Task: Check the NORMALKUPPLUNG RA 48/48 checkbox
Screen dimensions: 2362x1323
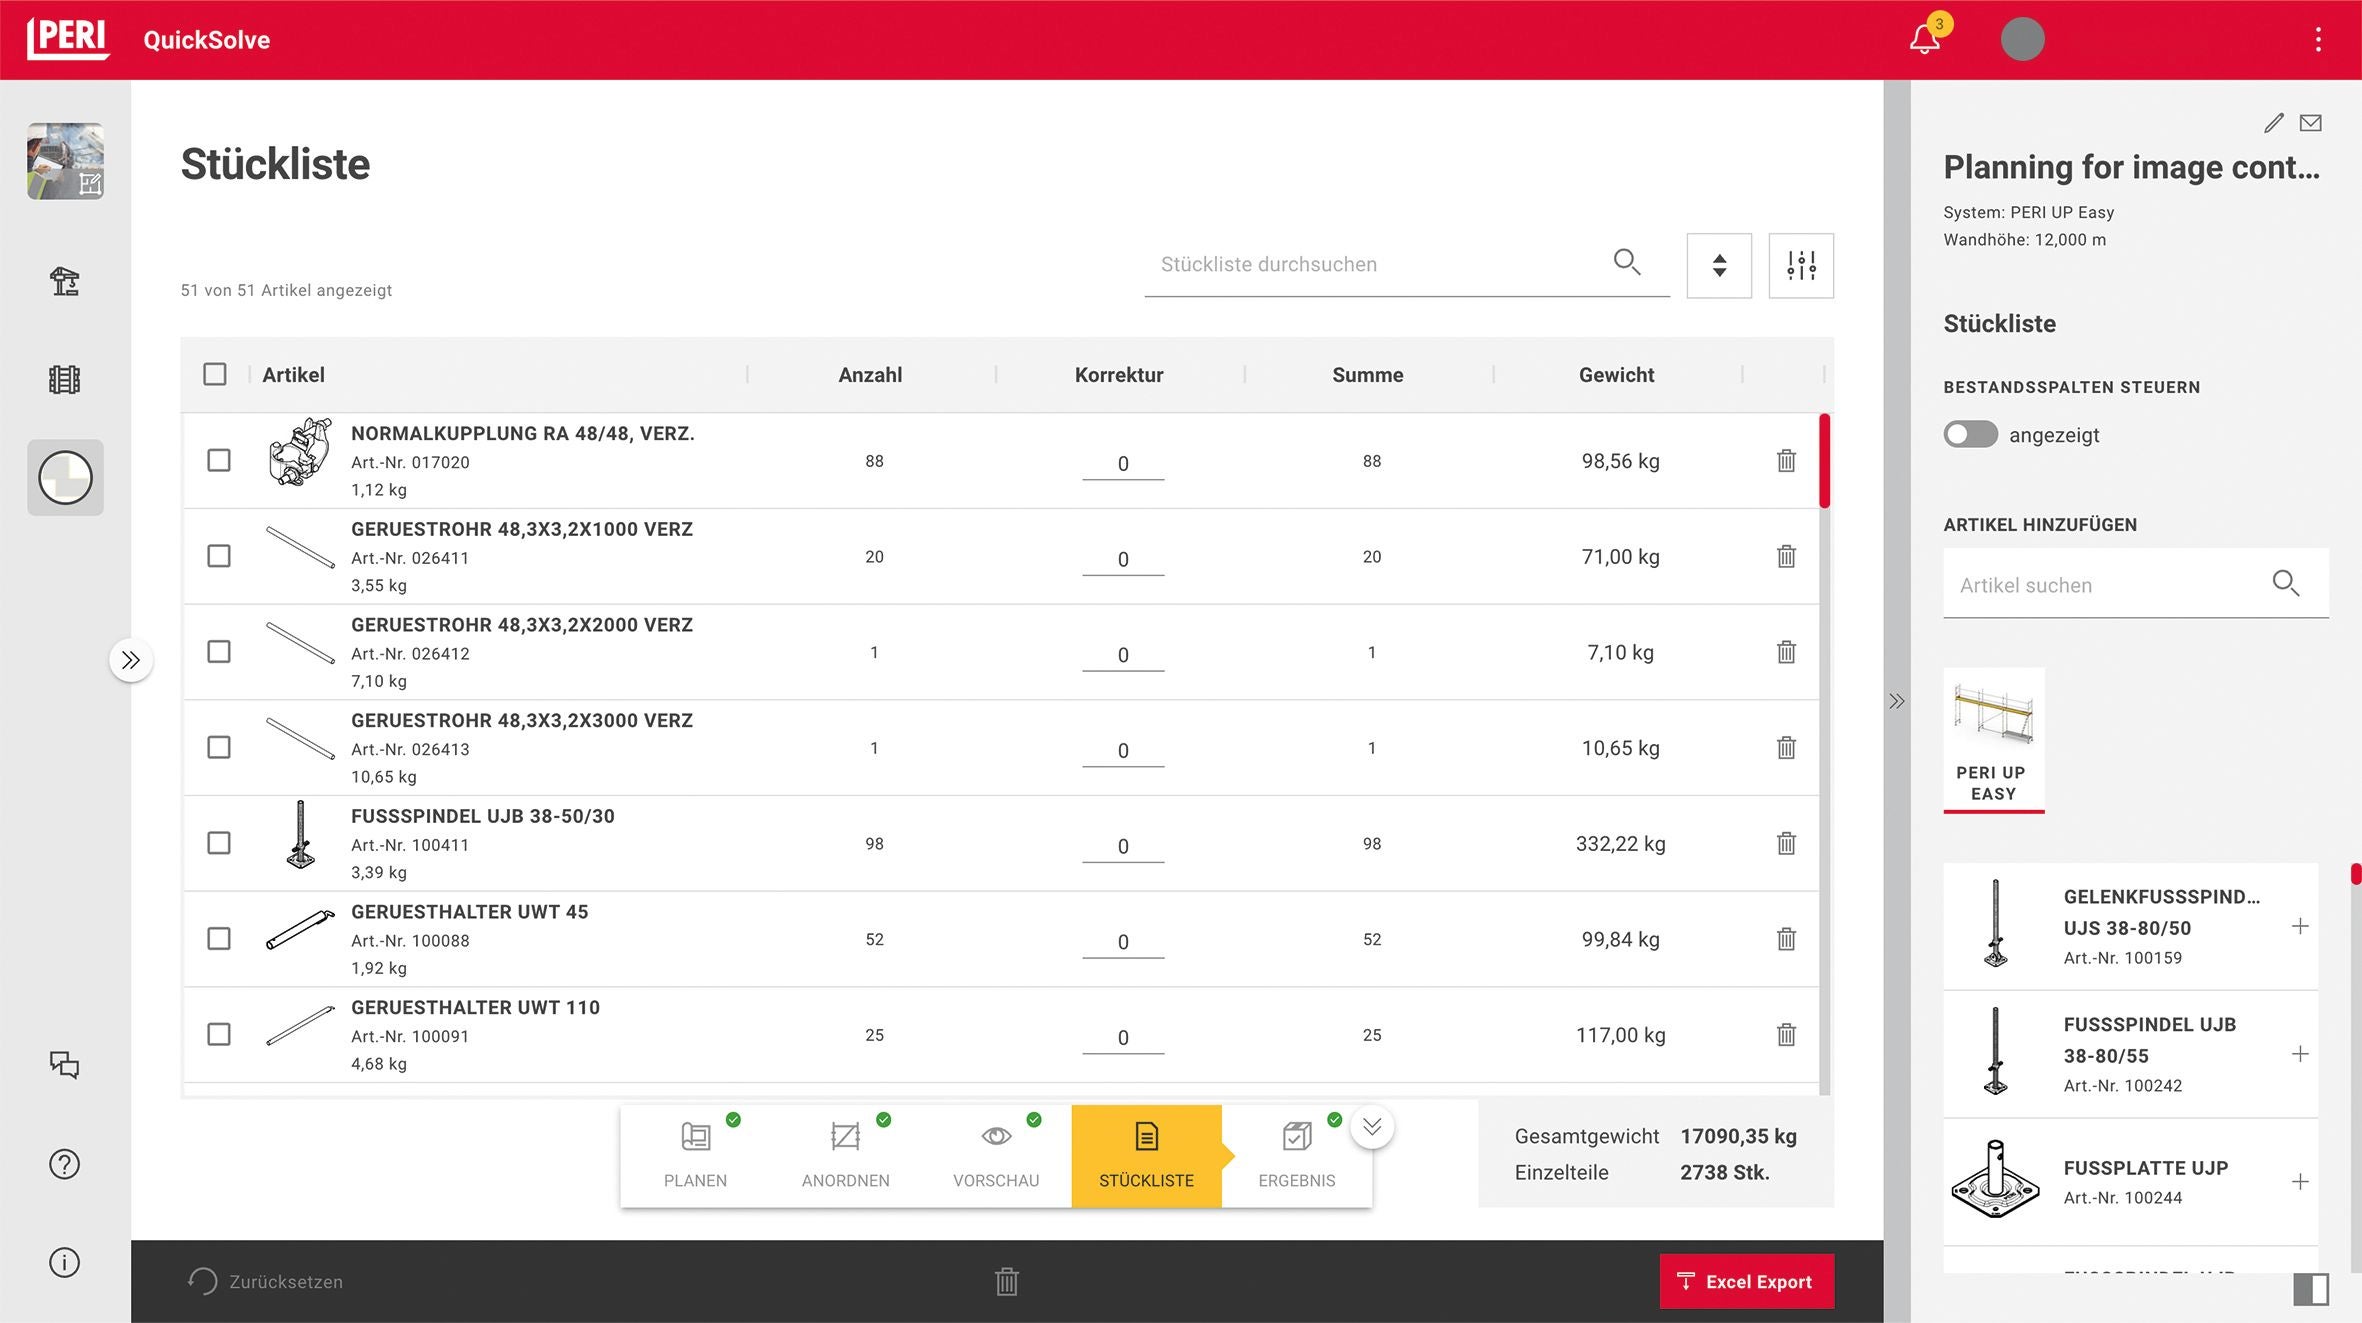Action: click(x=219, y=460)
